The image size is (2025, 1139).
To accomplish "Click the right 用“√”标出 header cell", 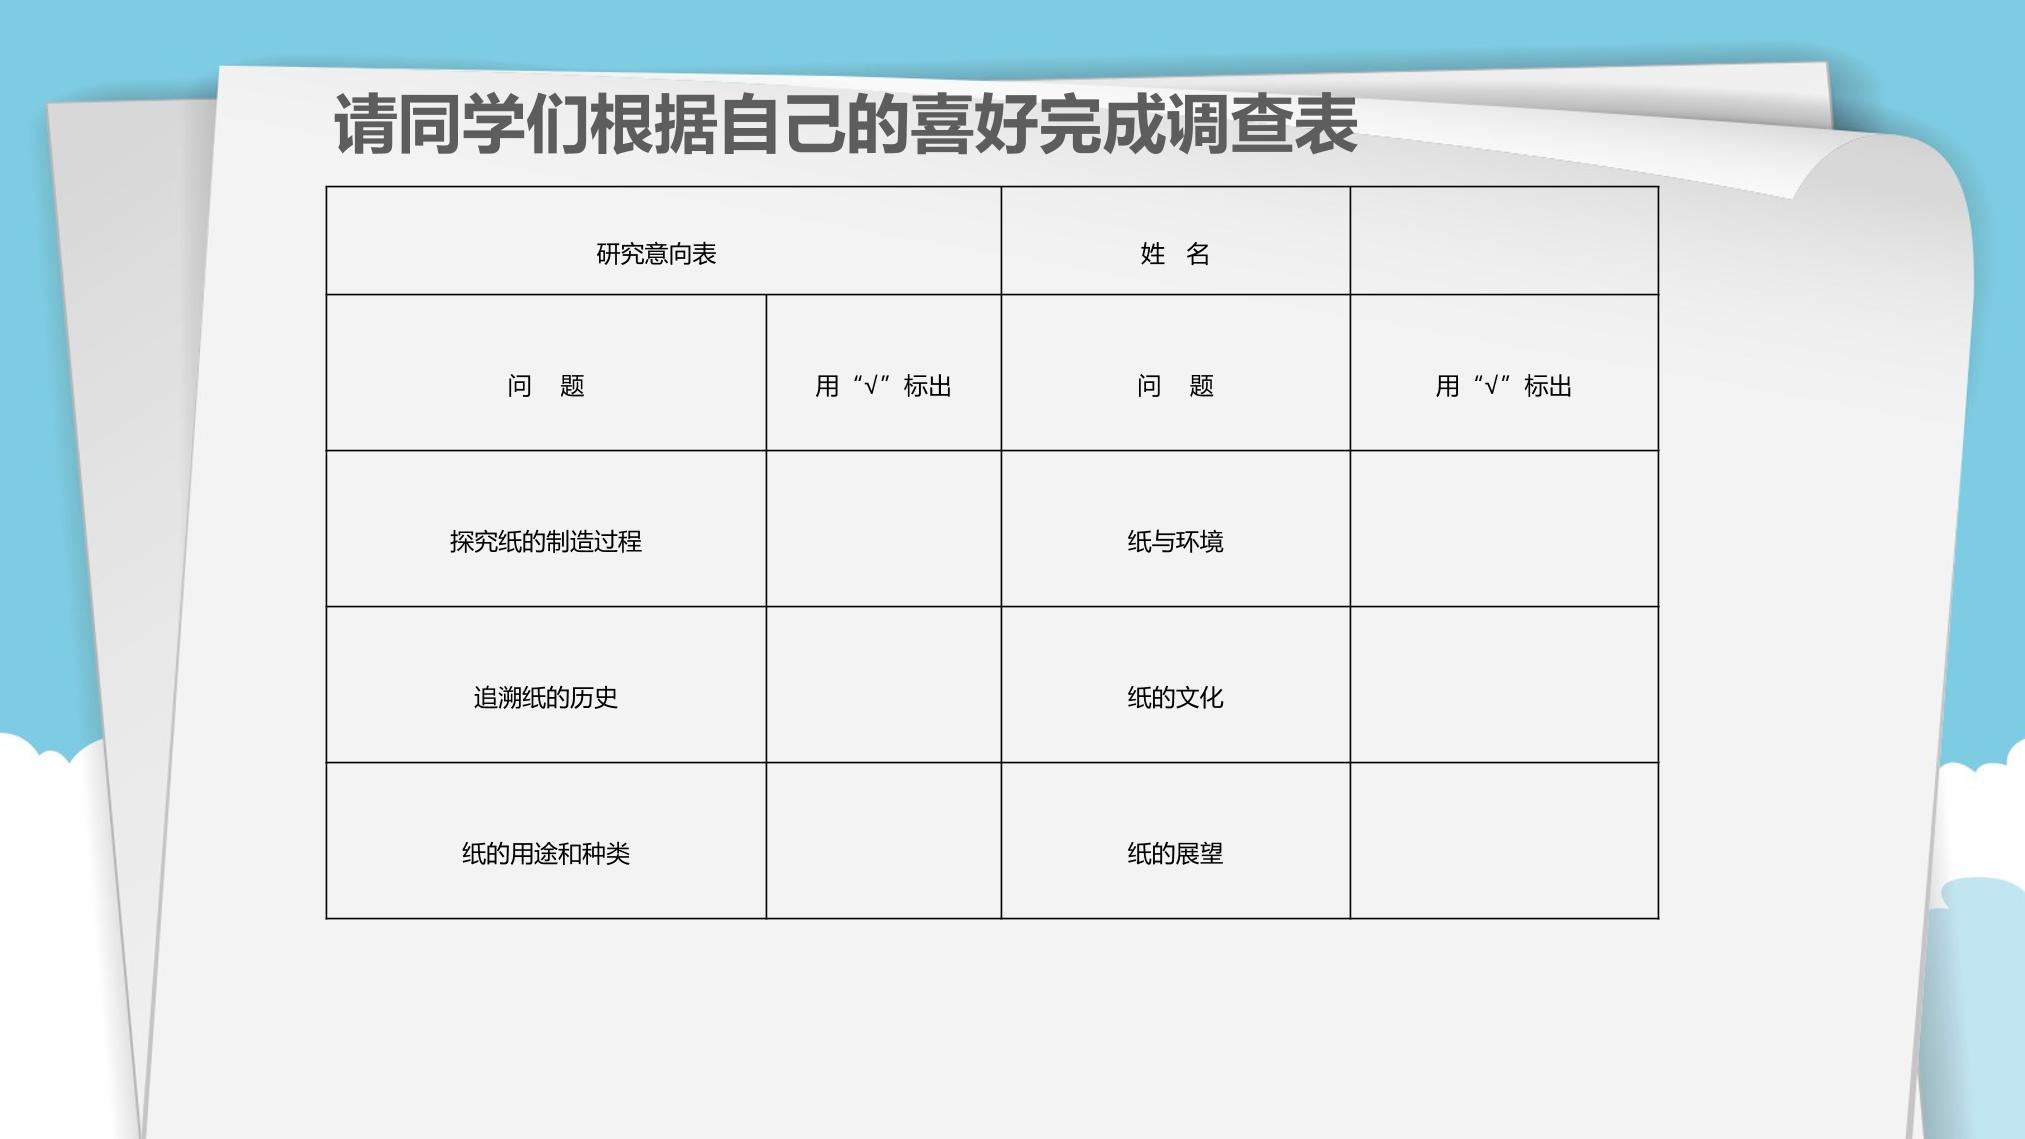I will (1504, 373).
